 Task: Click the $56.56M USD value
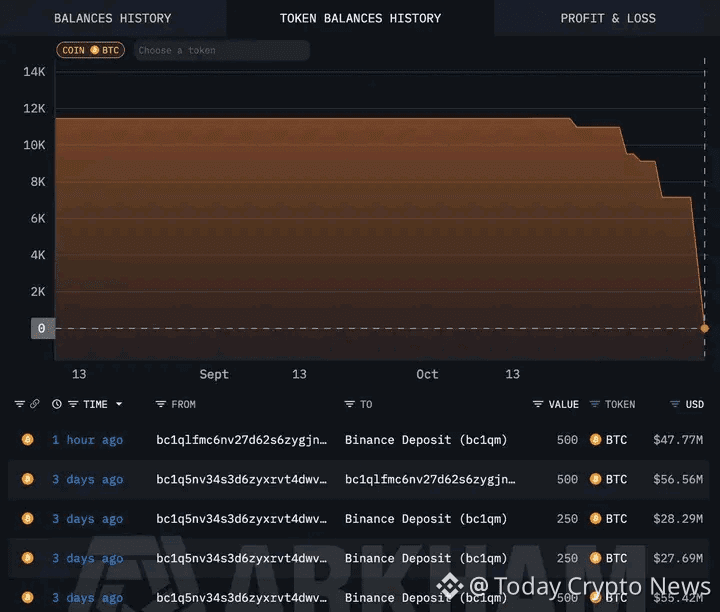click(x=678, y=479)
